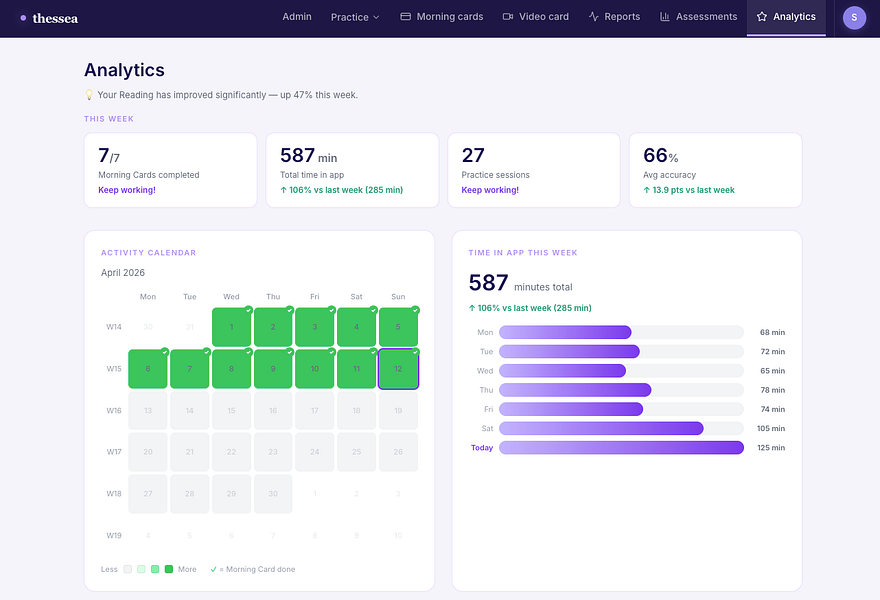
Task: Select April 15 calendar day
Action: (231, 410)
